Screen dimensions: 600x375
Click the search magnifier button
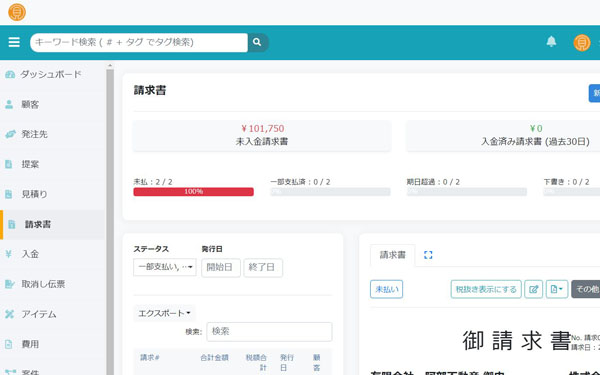coord(257,42)
